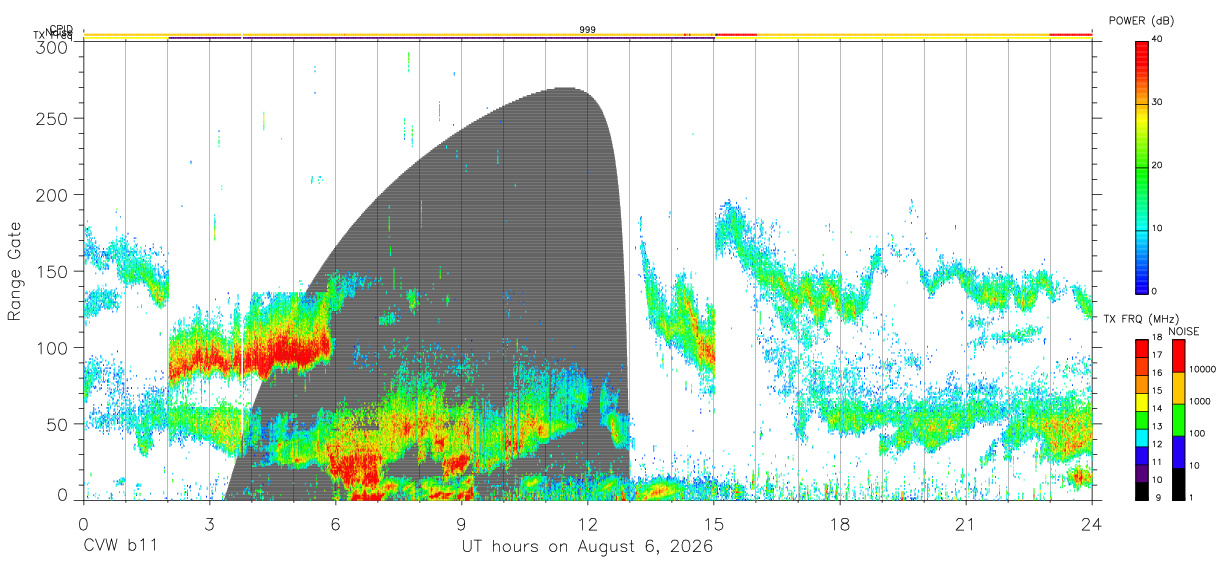
Task: Click the TX FRQ scale label "17"
Action: point(1157,354)
